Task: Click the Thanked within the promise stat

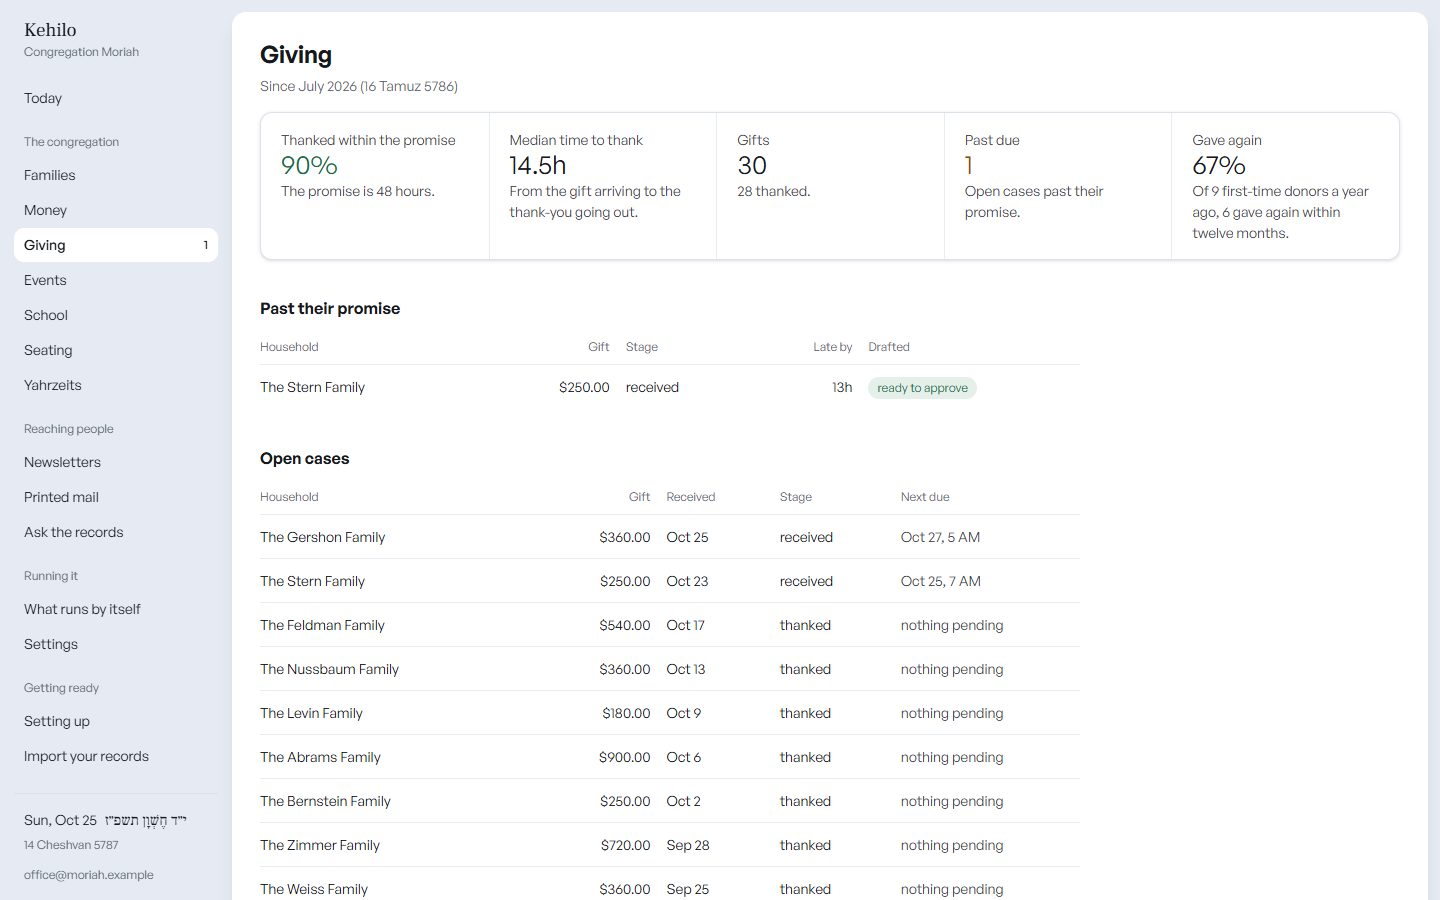Action: pyautogui.click(x=375, y=186)
